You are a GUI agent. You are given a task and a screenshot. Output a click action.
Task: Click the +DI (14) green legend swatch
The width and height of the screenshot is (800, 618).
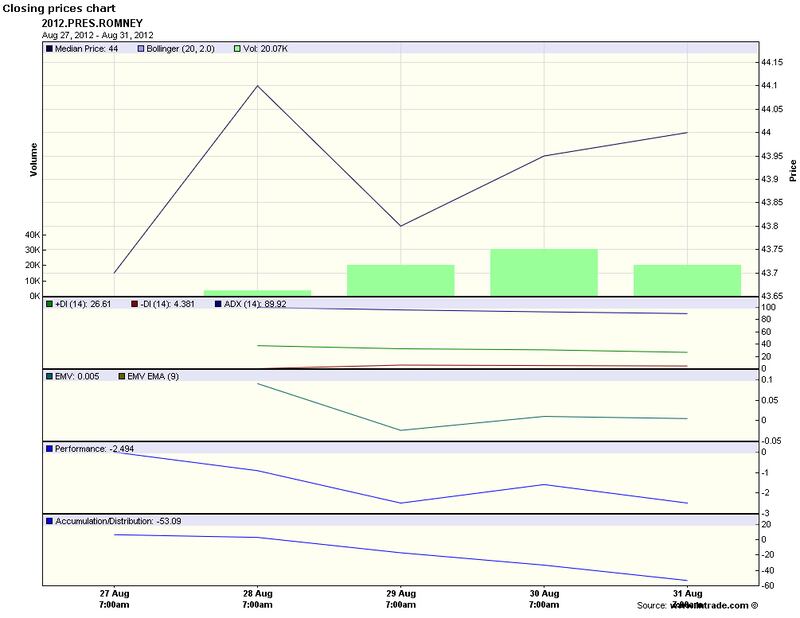[50, 303]
